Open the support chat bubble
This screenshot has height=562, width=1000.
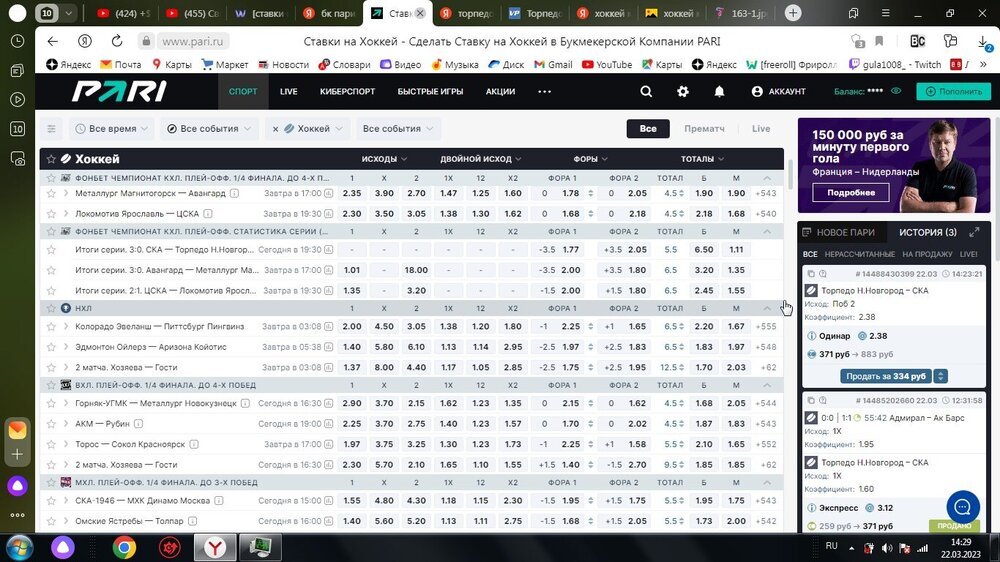[x=963, y=507]
